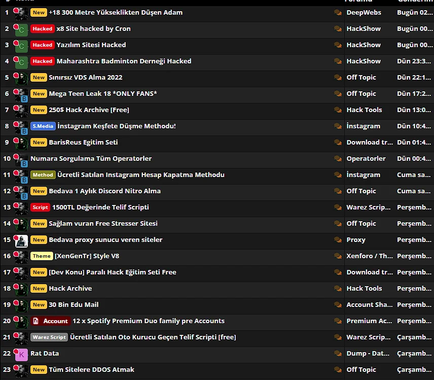This screenshot has height=380, width=434.
Task: Click the pink K avatar beside Rat Data
Action: tap(21, 354)
